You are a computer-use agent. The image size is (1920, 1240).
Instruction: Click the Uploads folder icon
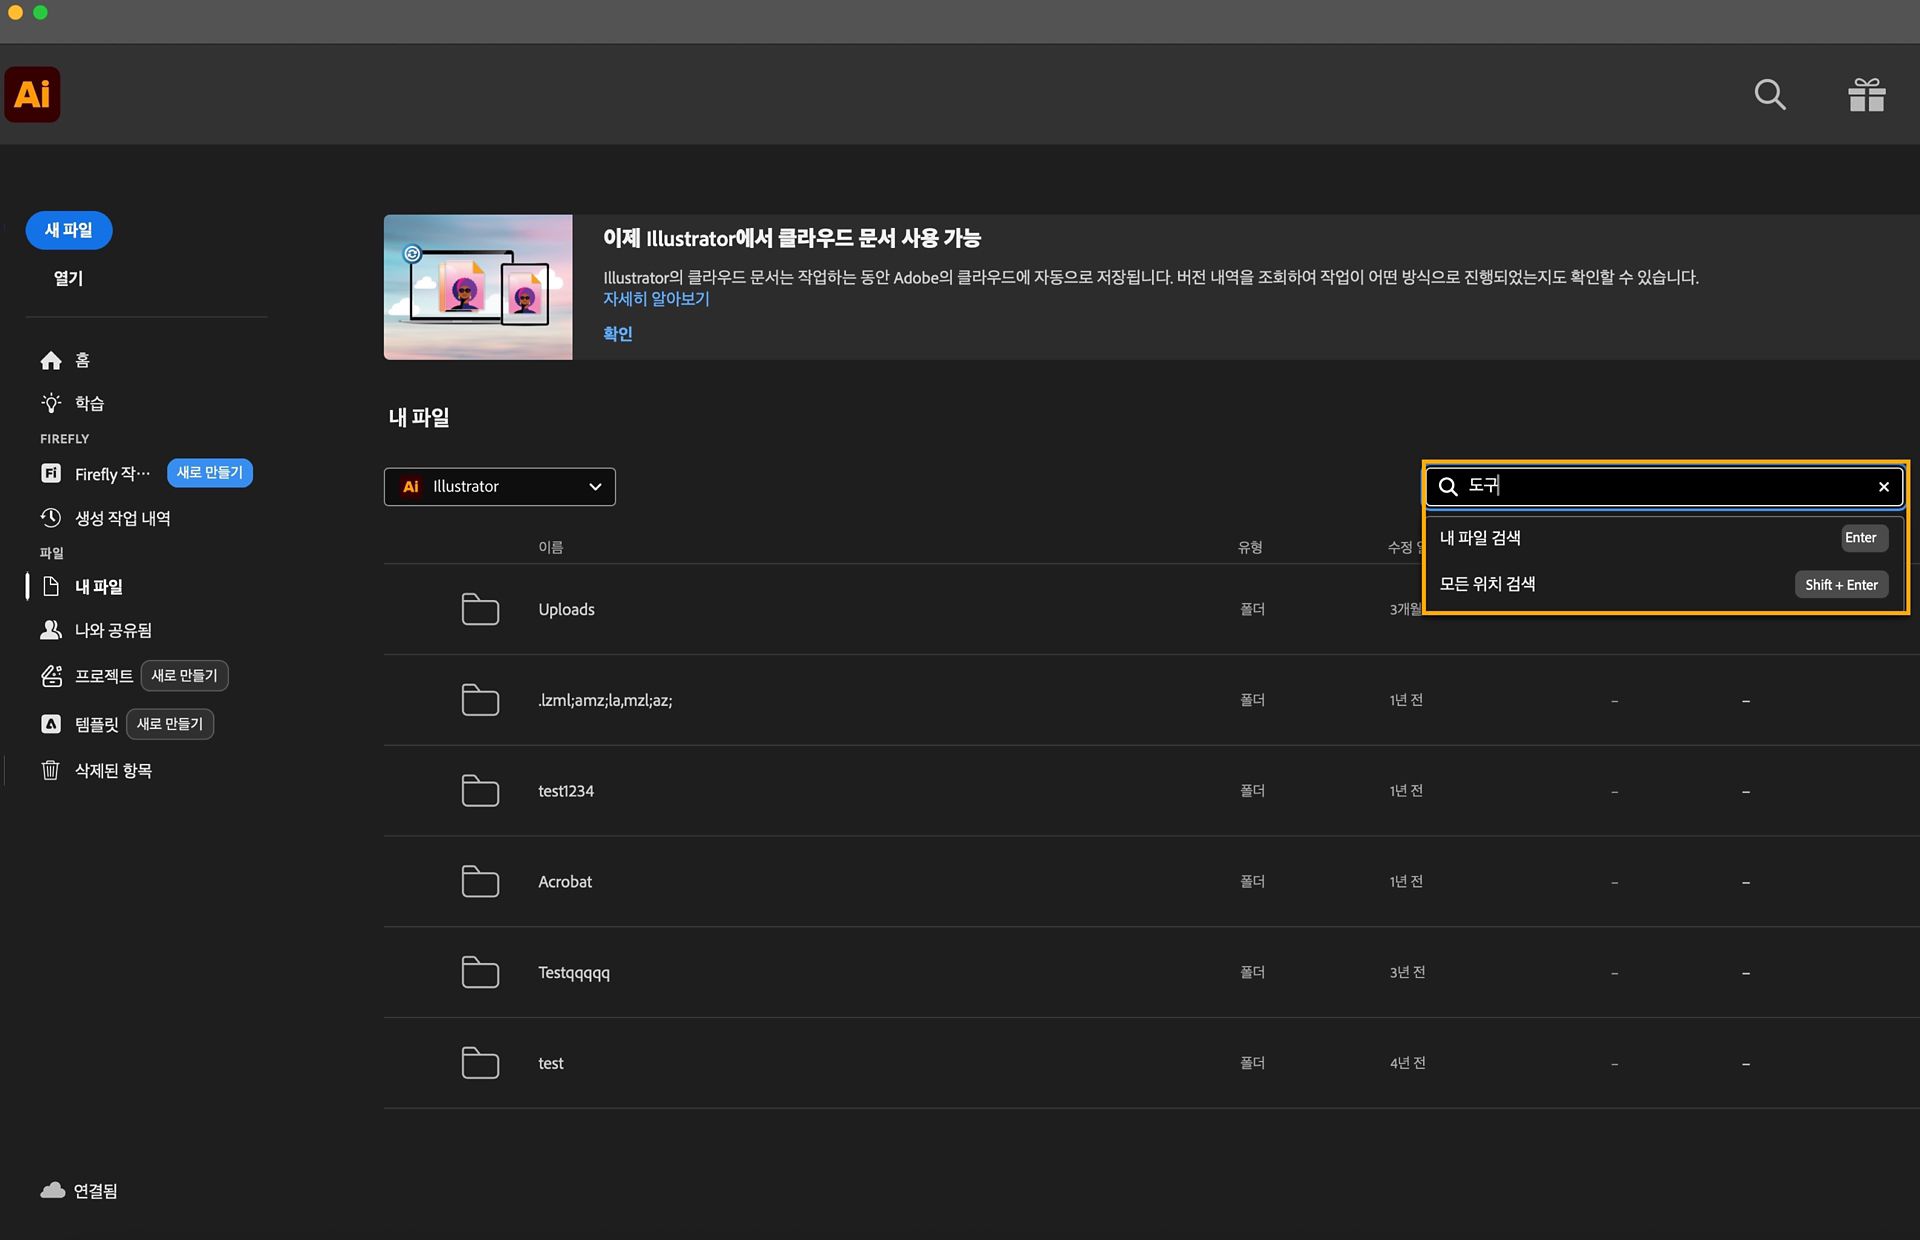coord(480,609)
